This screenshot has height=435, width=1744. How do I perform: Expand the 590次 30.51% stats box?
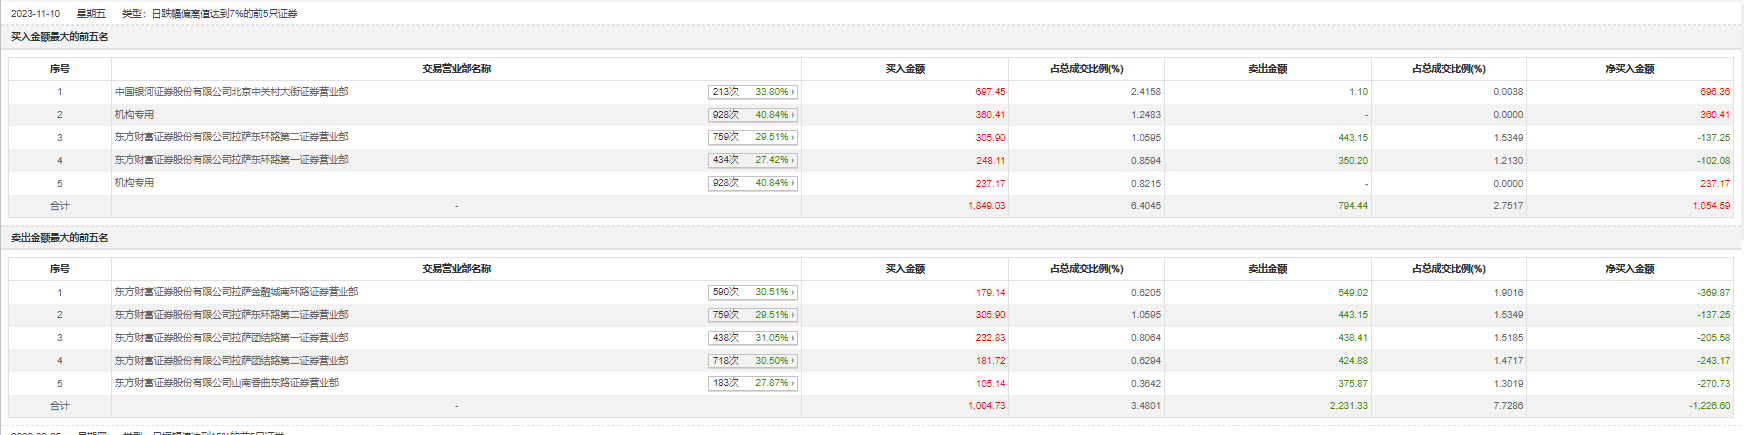pos(753,292)
